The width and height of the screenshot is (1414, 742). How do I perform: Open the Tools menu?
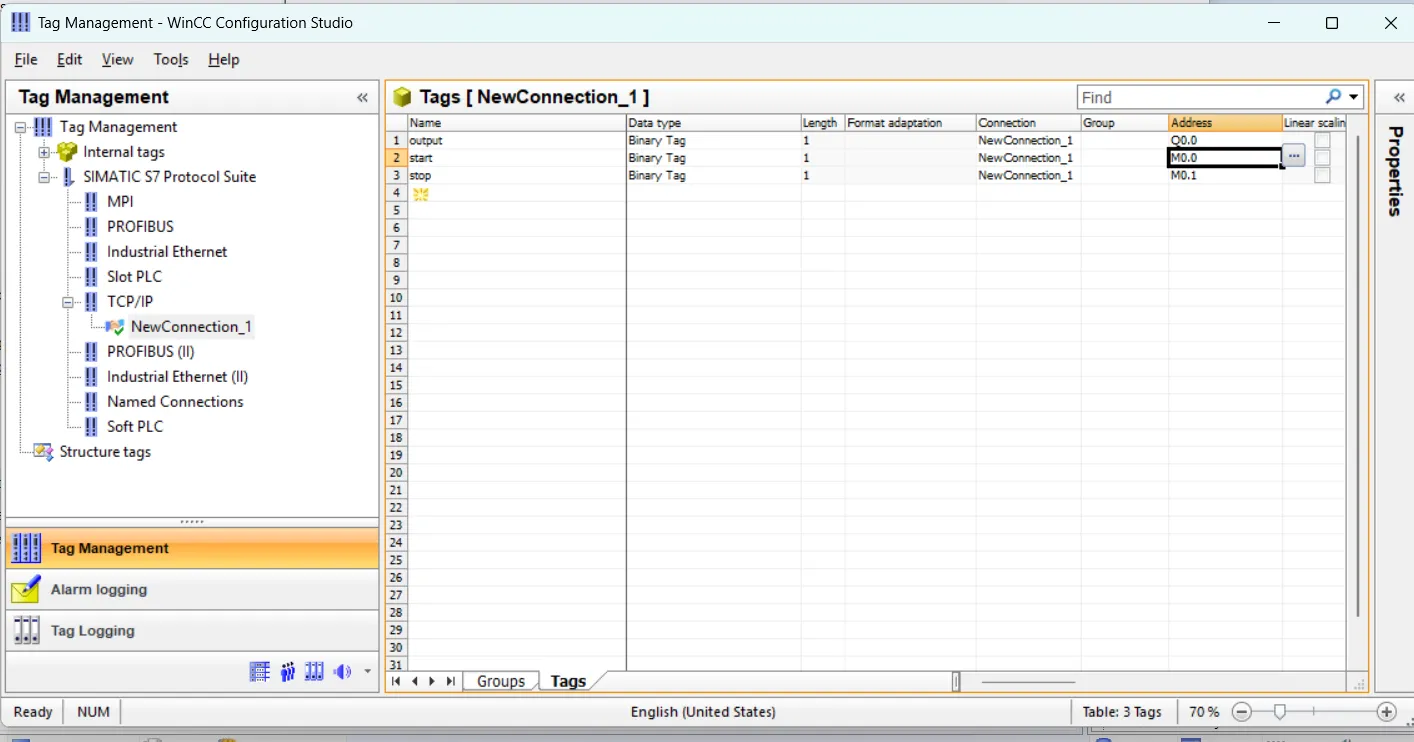pyautogui.click(x=171, y=60)
